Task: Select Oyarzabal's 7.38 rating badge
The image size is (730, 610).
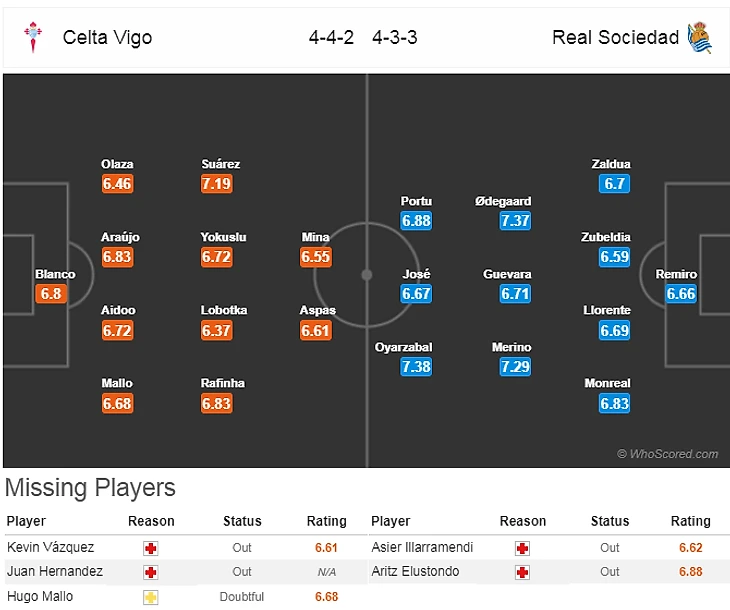Action: 416,367
